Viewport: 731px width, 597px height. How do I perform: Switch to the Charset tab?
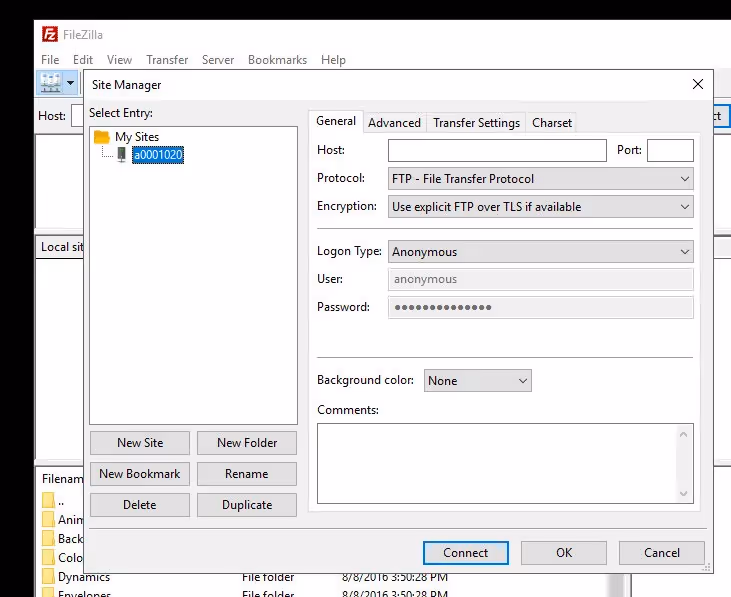pos(552,123)
